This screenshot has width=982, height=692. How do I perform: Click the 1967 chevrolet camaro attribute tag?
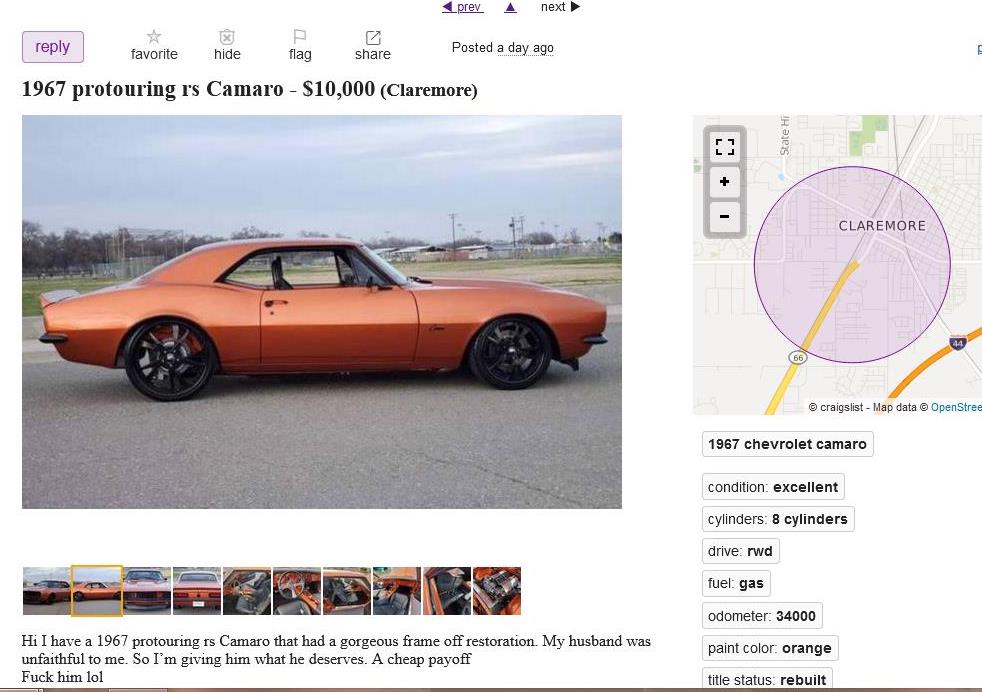tap(787, 444)
